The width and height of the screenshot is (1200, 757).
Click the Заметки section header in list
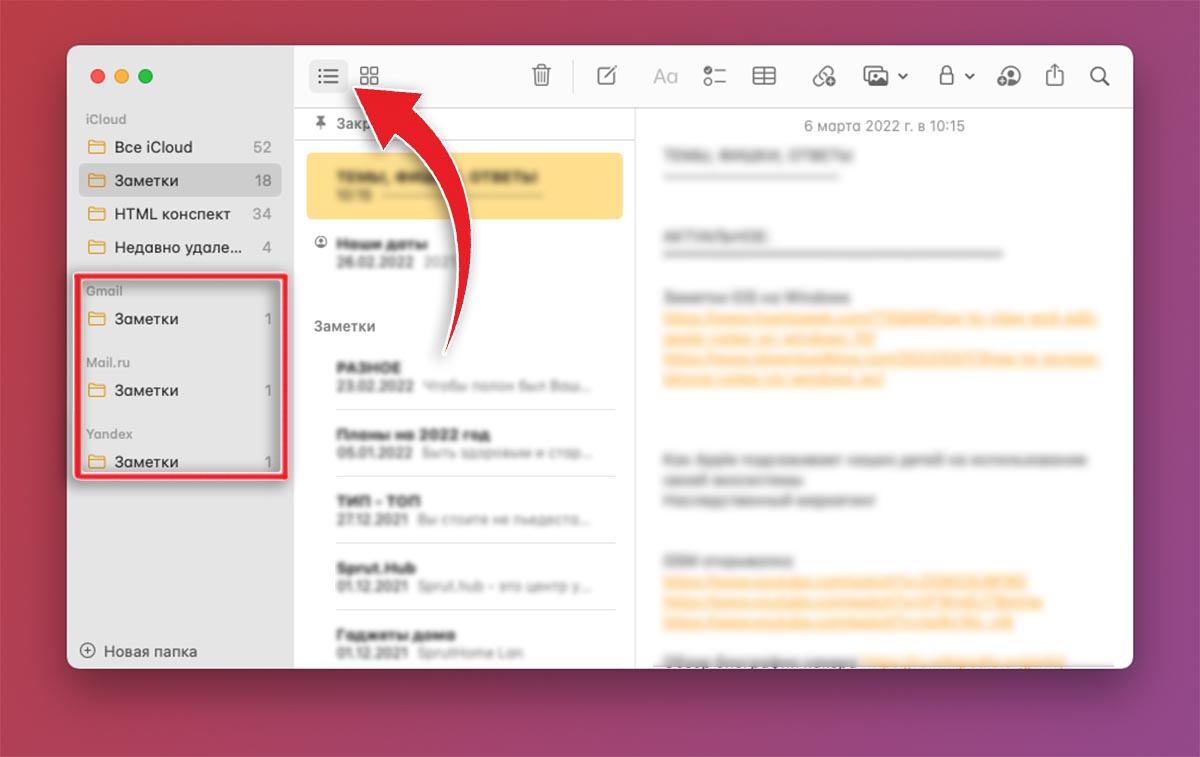tap(344, 326)
